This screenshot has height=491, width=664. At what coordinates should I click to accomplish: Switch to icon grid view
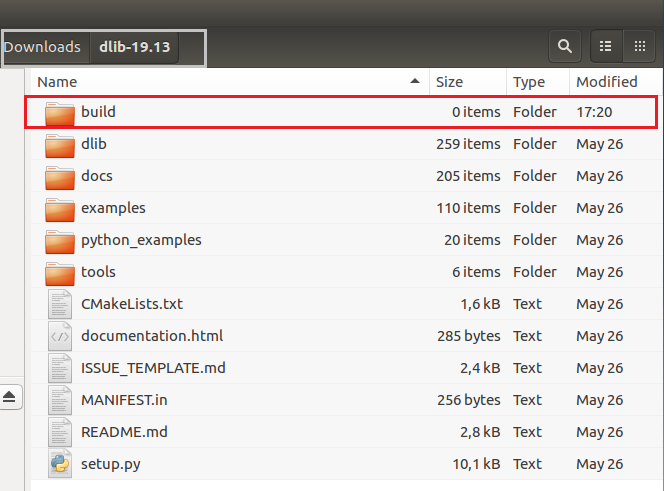[639, 46]
